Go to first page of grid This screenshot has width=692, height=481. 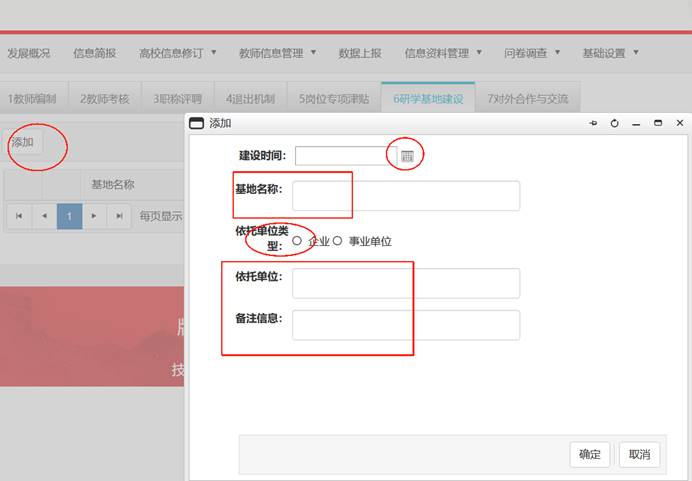click(x=18, y=216)
